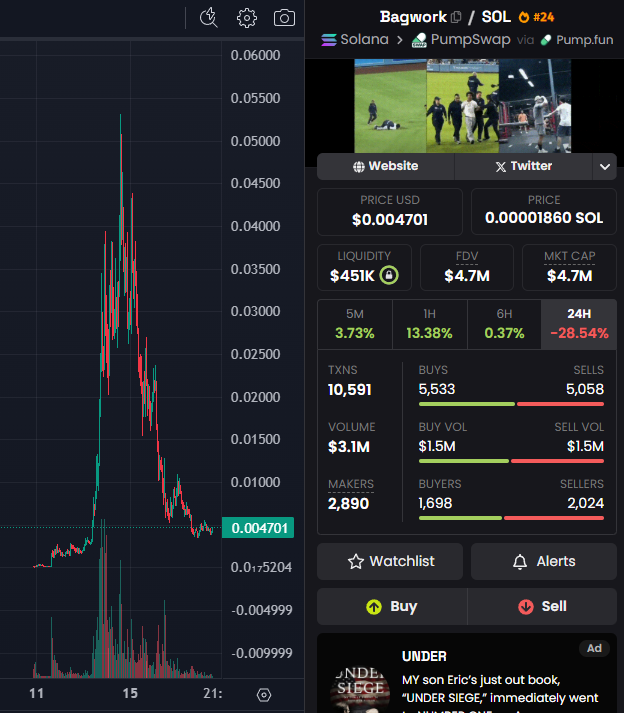Click the Buy button
Screen dimensions: 624x713
click(x=392, y=607)
